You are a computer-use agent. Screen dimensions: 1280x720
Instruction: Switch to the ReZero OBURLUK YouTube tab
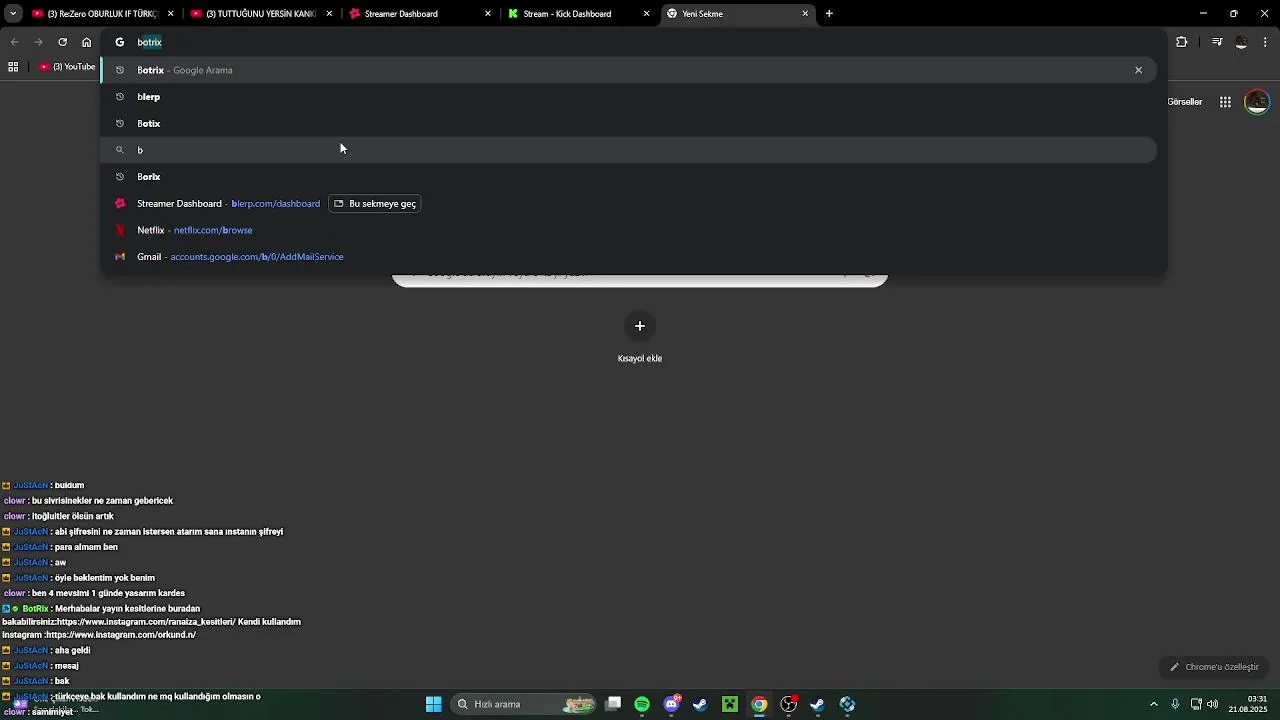(x=102, y=14)
